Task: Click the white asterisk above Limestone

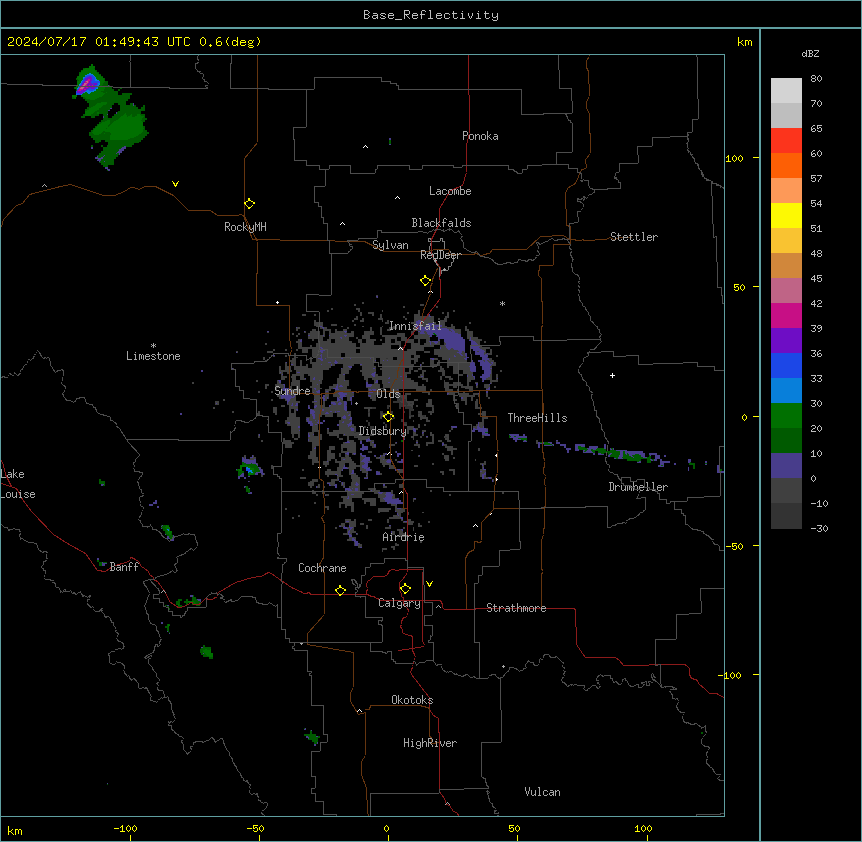Action: 153,346
